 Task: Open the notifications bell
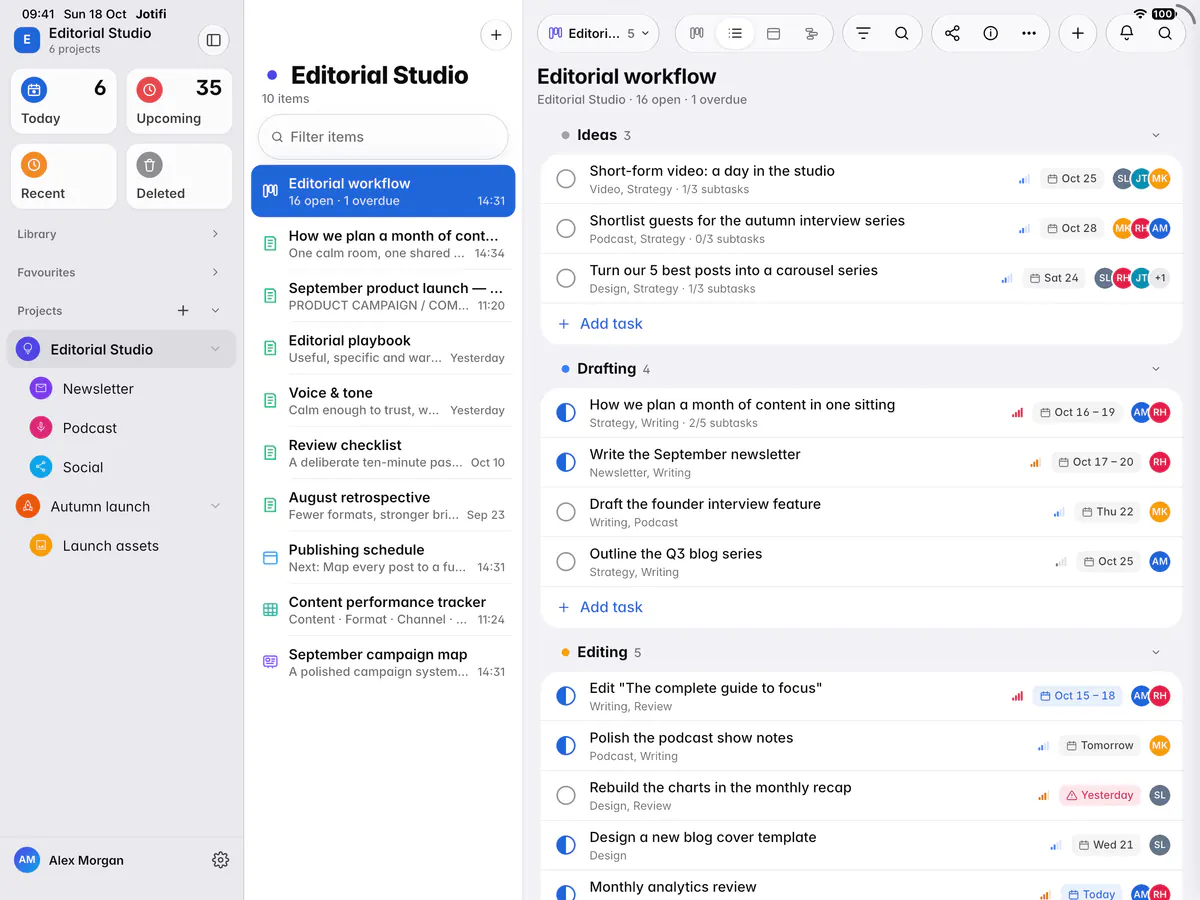(1126, 33)
